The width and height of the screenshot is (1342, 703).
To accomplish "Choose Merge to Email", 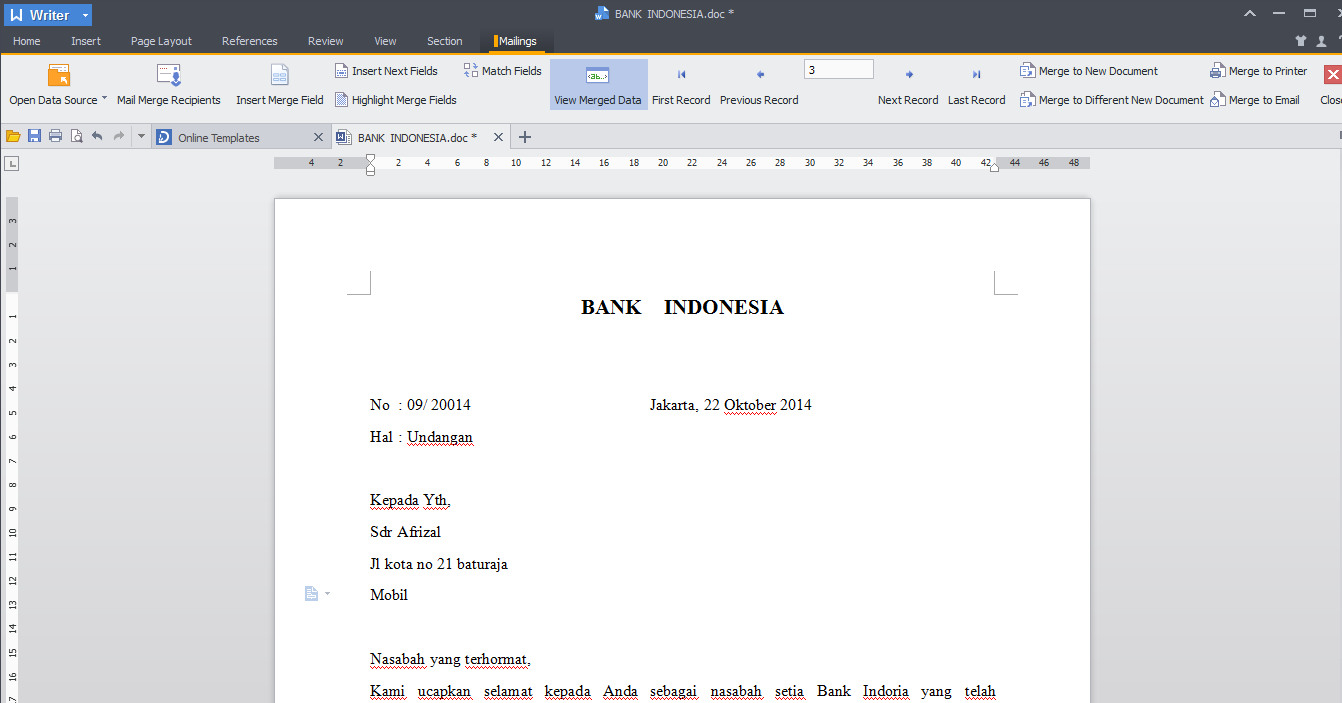I will tap(1255, 100).
